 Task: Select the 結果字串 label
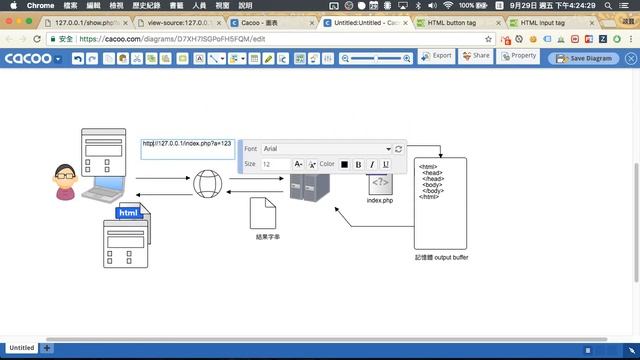[x=268, y=237]
